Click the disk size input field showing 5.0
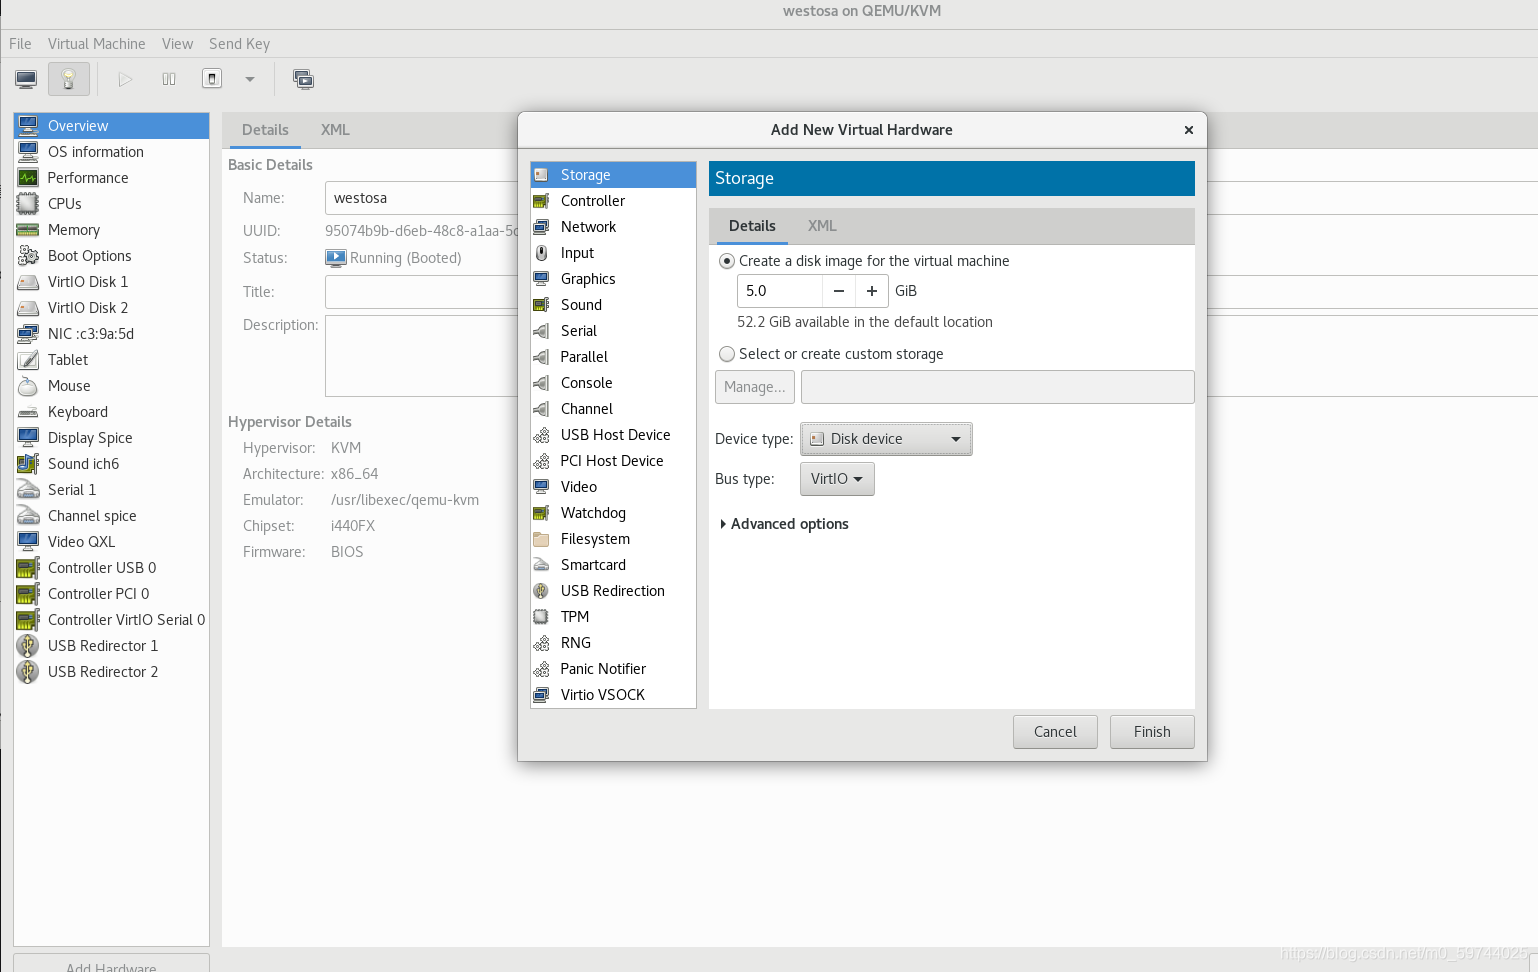 coord(778,290)
